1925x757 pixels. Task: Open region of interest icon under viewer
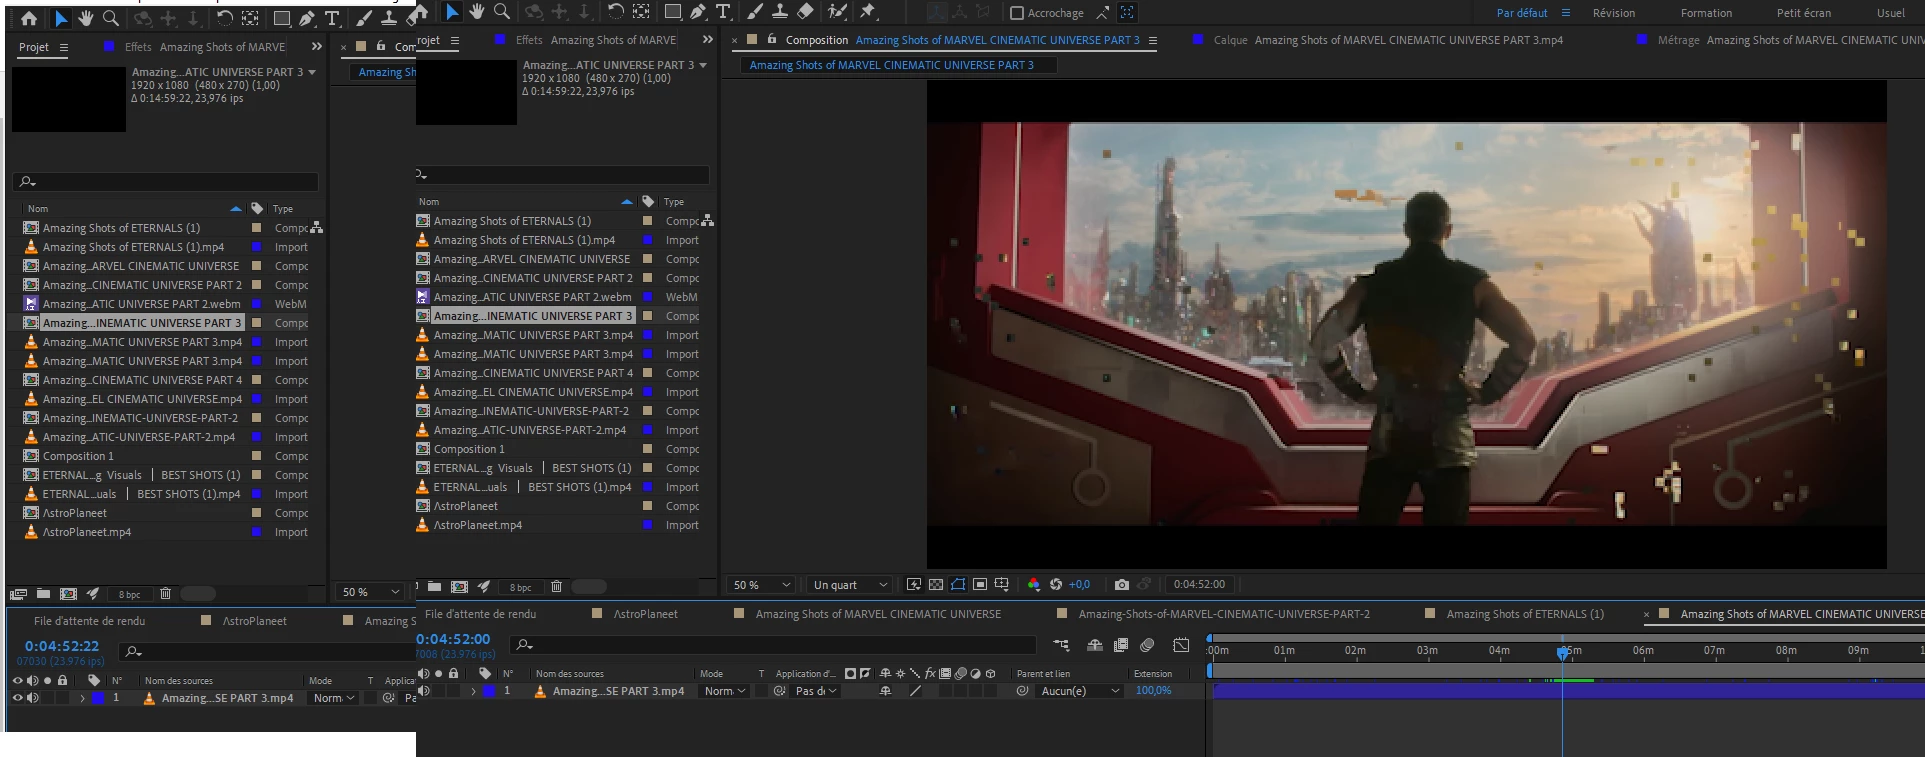click(x=980, y=585)
